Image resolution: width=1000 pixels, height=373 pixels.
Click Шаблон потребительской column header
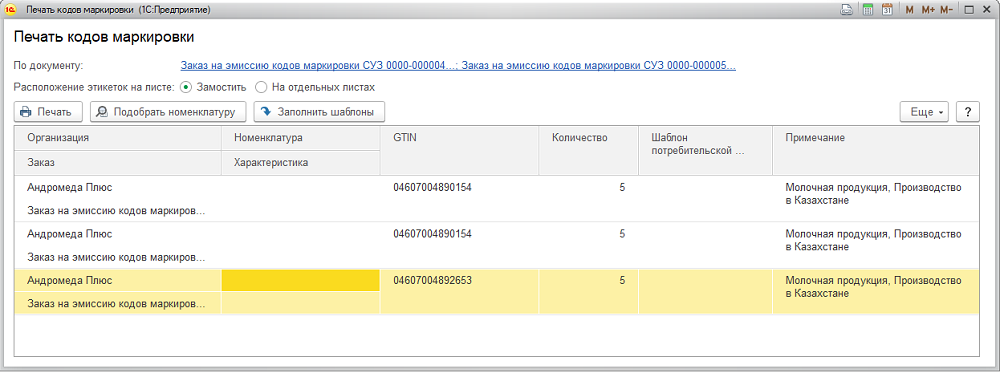pos(705,150)
